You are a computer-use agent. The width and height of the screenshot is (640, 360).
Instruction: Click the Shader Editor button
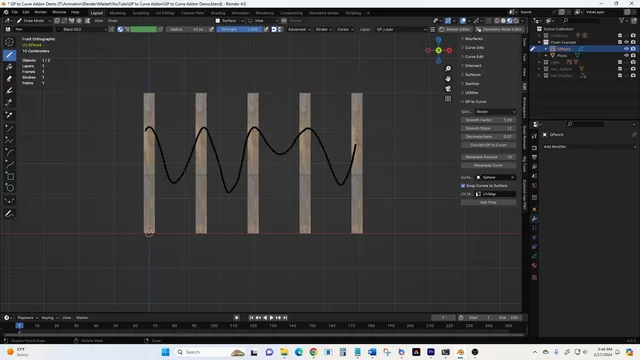point(455,29)
